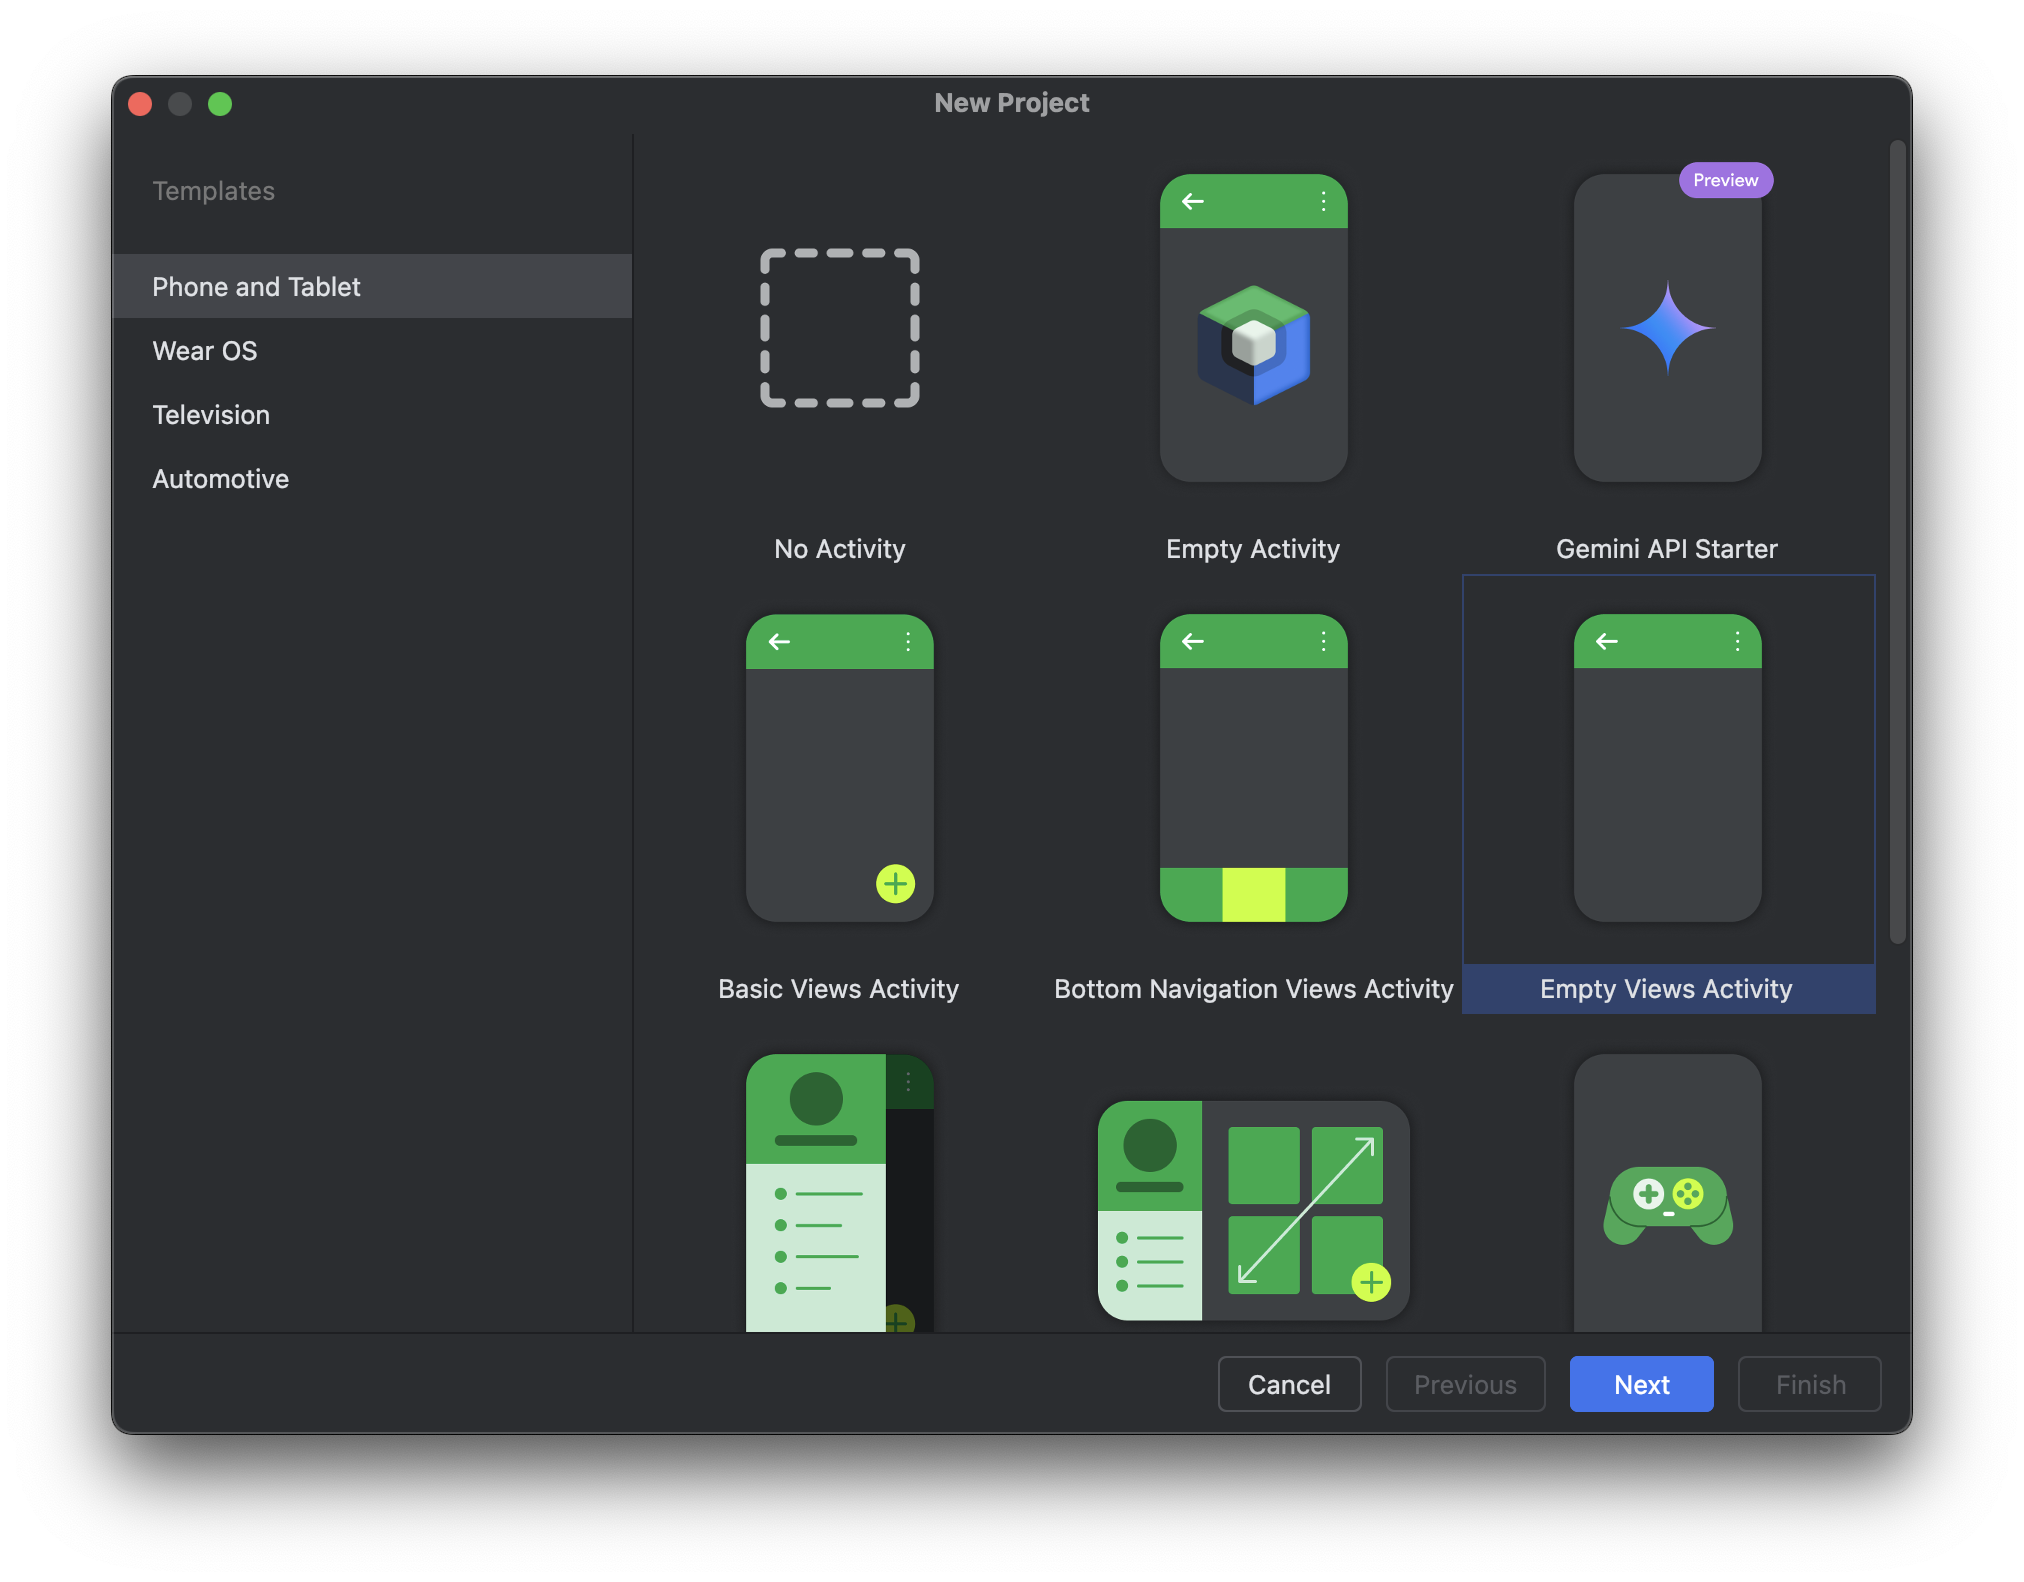2024x1582 pixels.
Task: Click the Bottom Navigation Views Activity label
Action: tap(1254, 988)
